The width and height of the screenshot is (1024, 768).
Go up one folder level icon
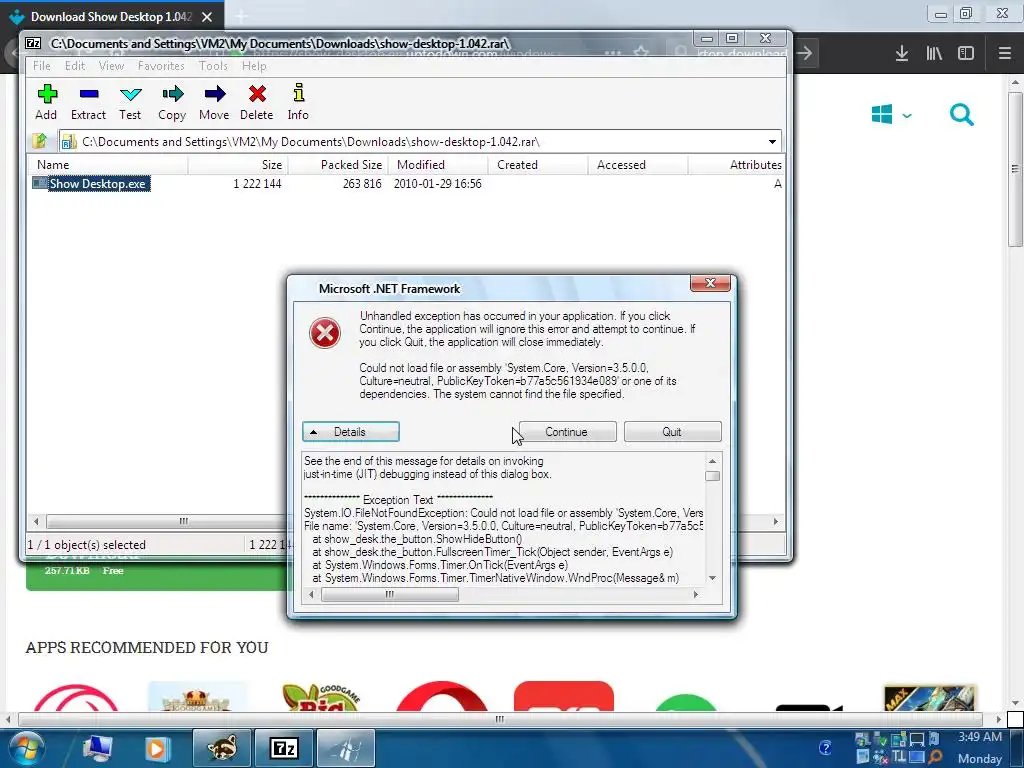click(40, 141)
